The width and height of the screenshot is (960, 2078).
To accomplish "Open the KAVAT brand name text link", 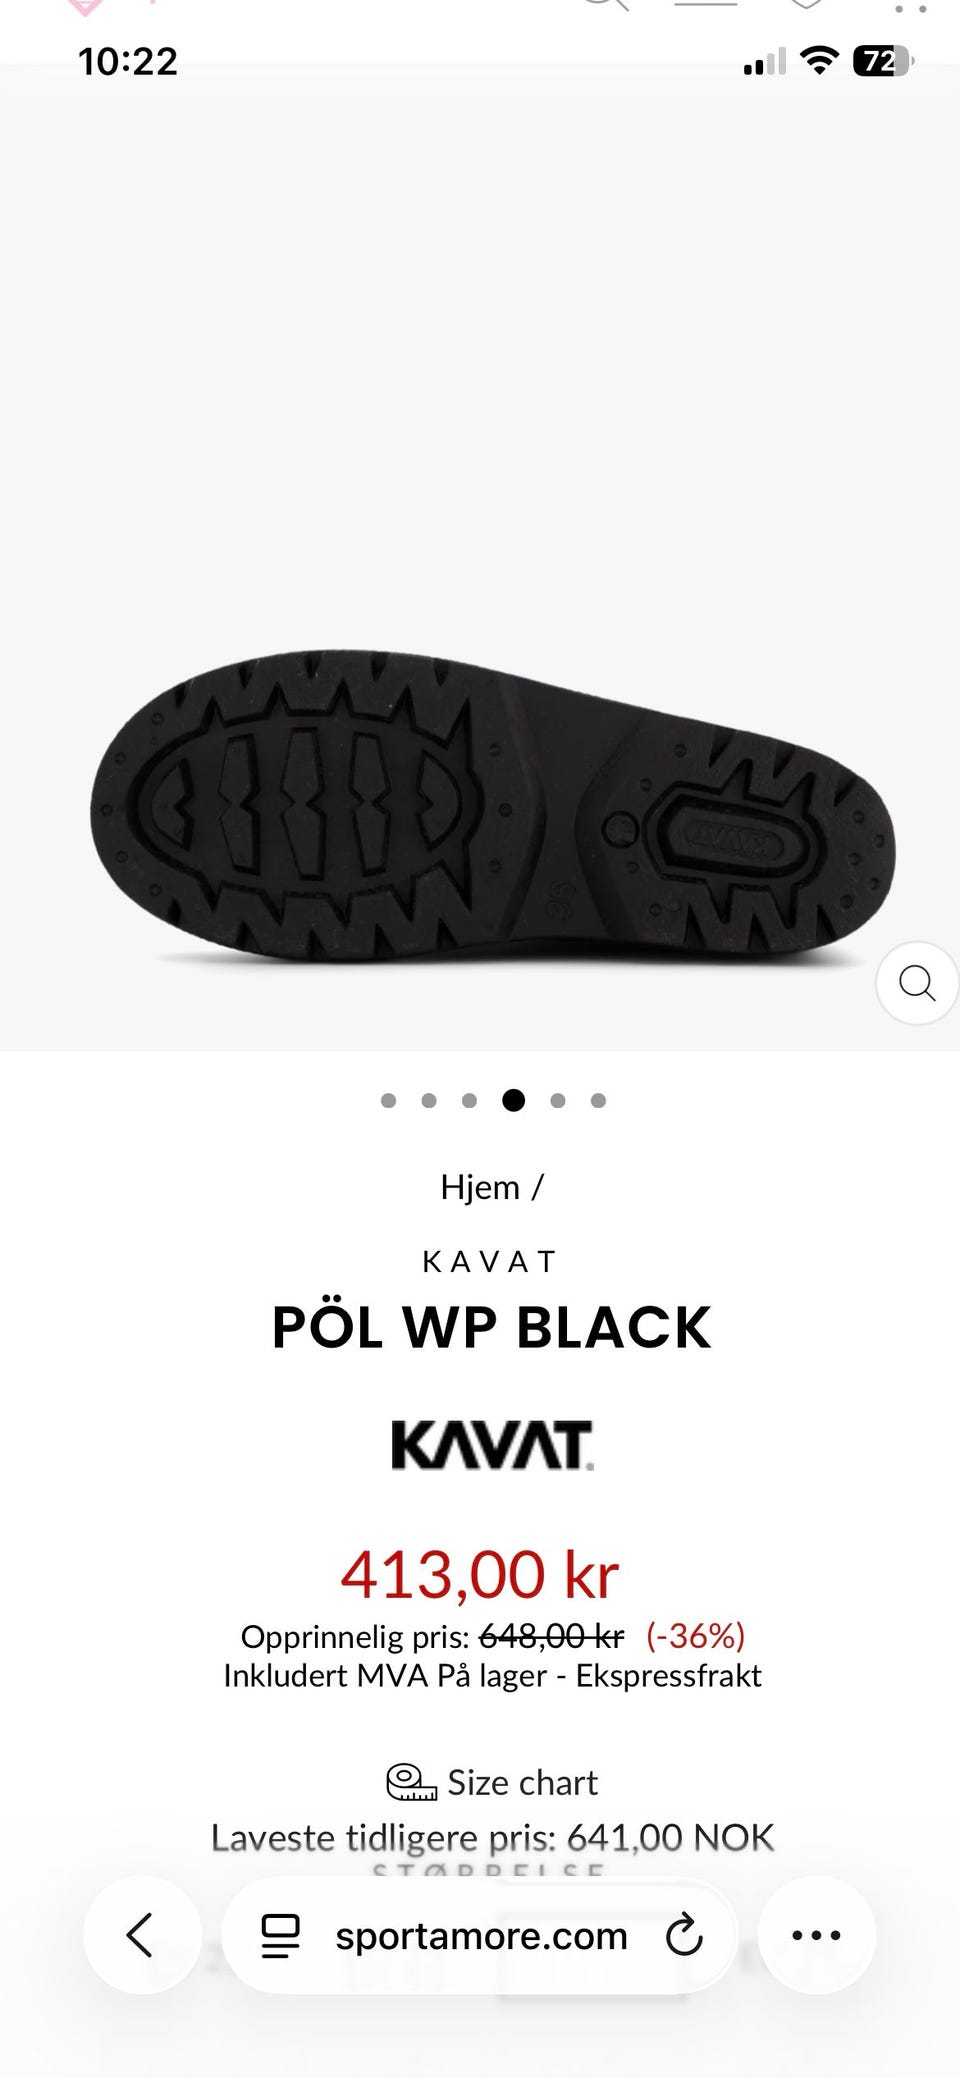I will pos(489,1262).
